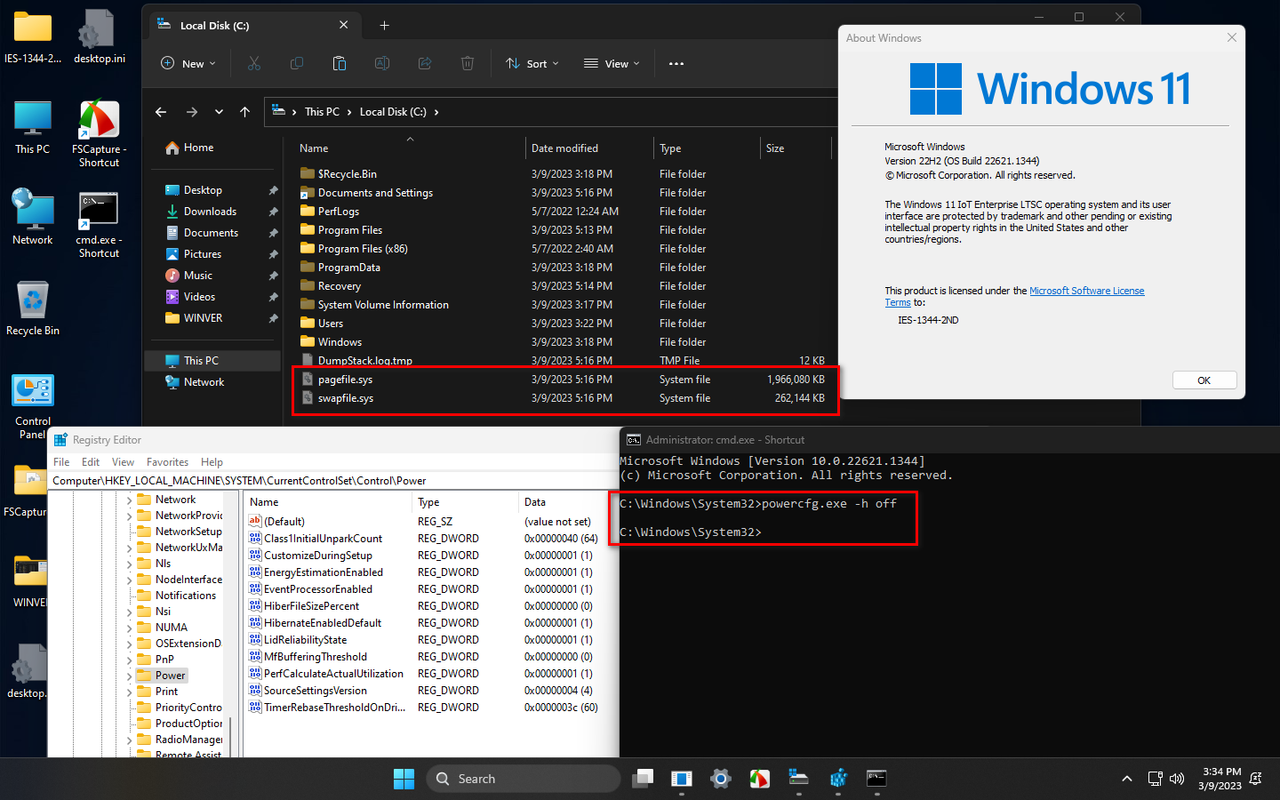Click the File Explorer icon on the taskbar
The width and height of the screenshot is (1280, 800).
point(798,778)
